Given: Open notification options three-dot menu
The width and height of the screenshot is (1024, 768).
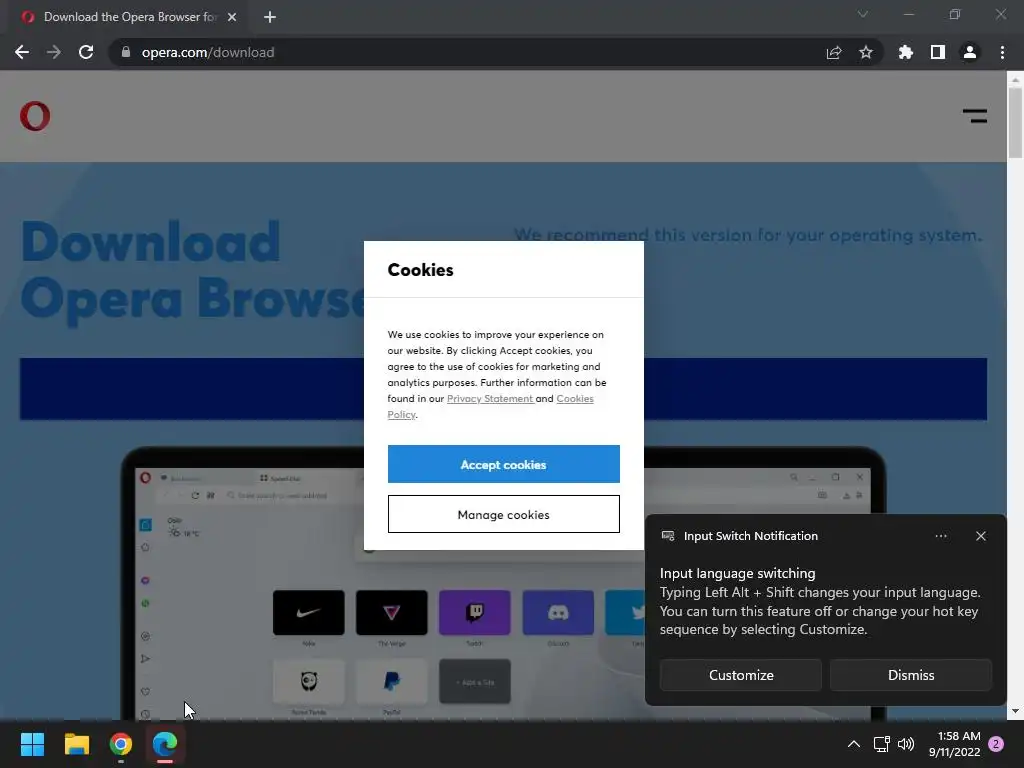Looking at the screenshot, I should pos(941,536).
